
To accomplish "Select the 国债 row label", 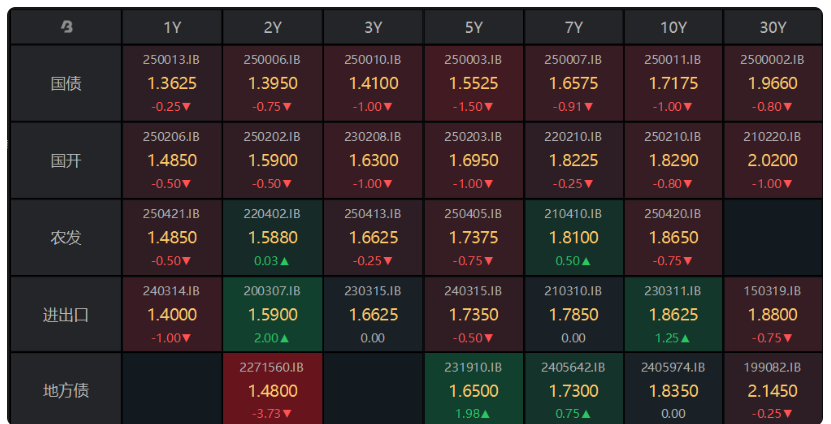I will [67, 83].
